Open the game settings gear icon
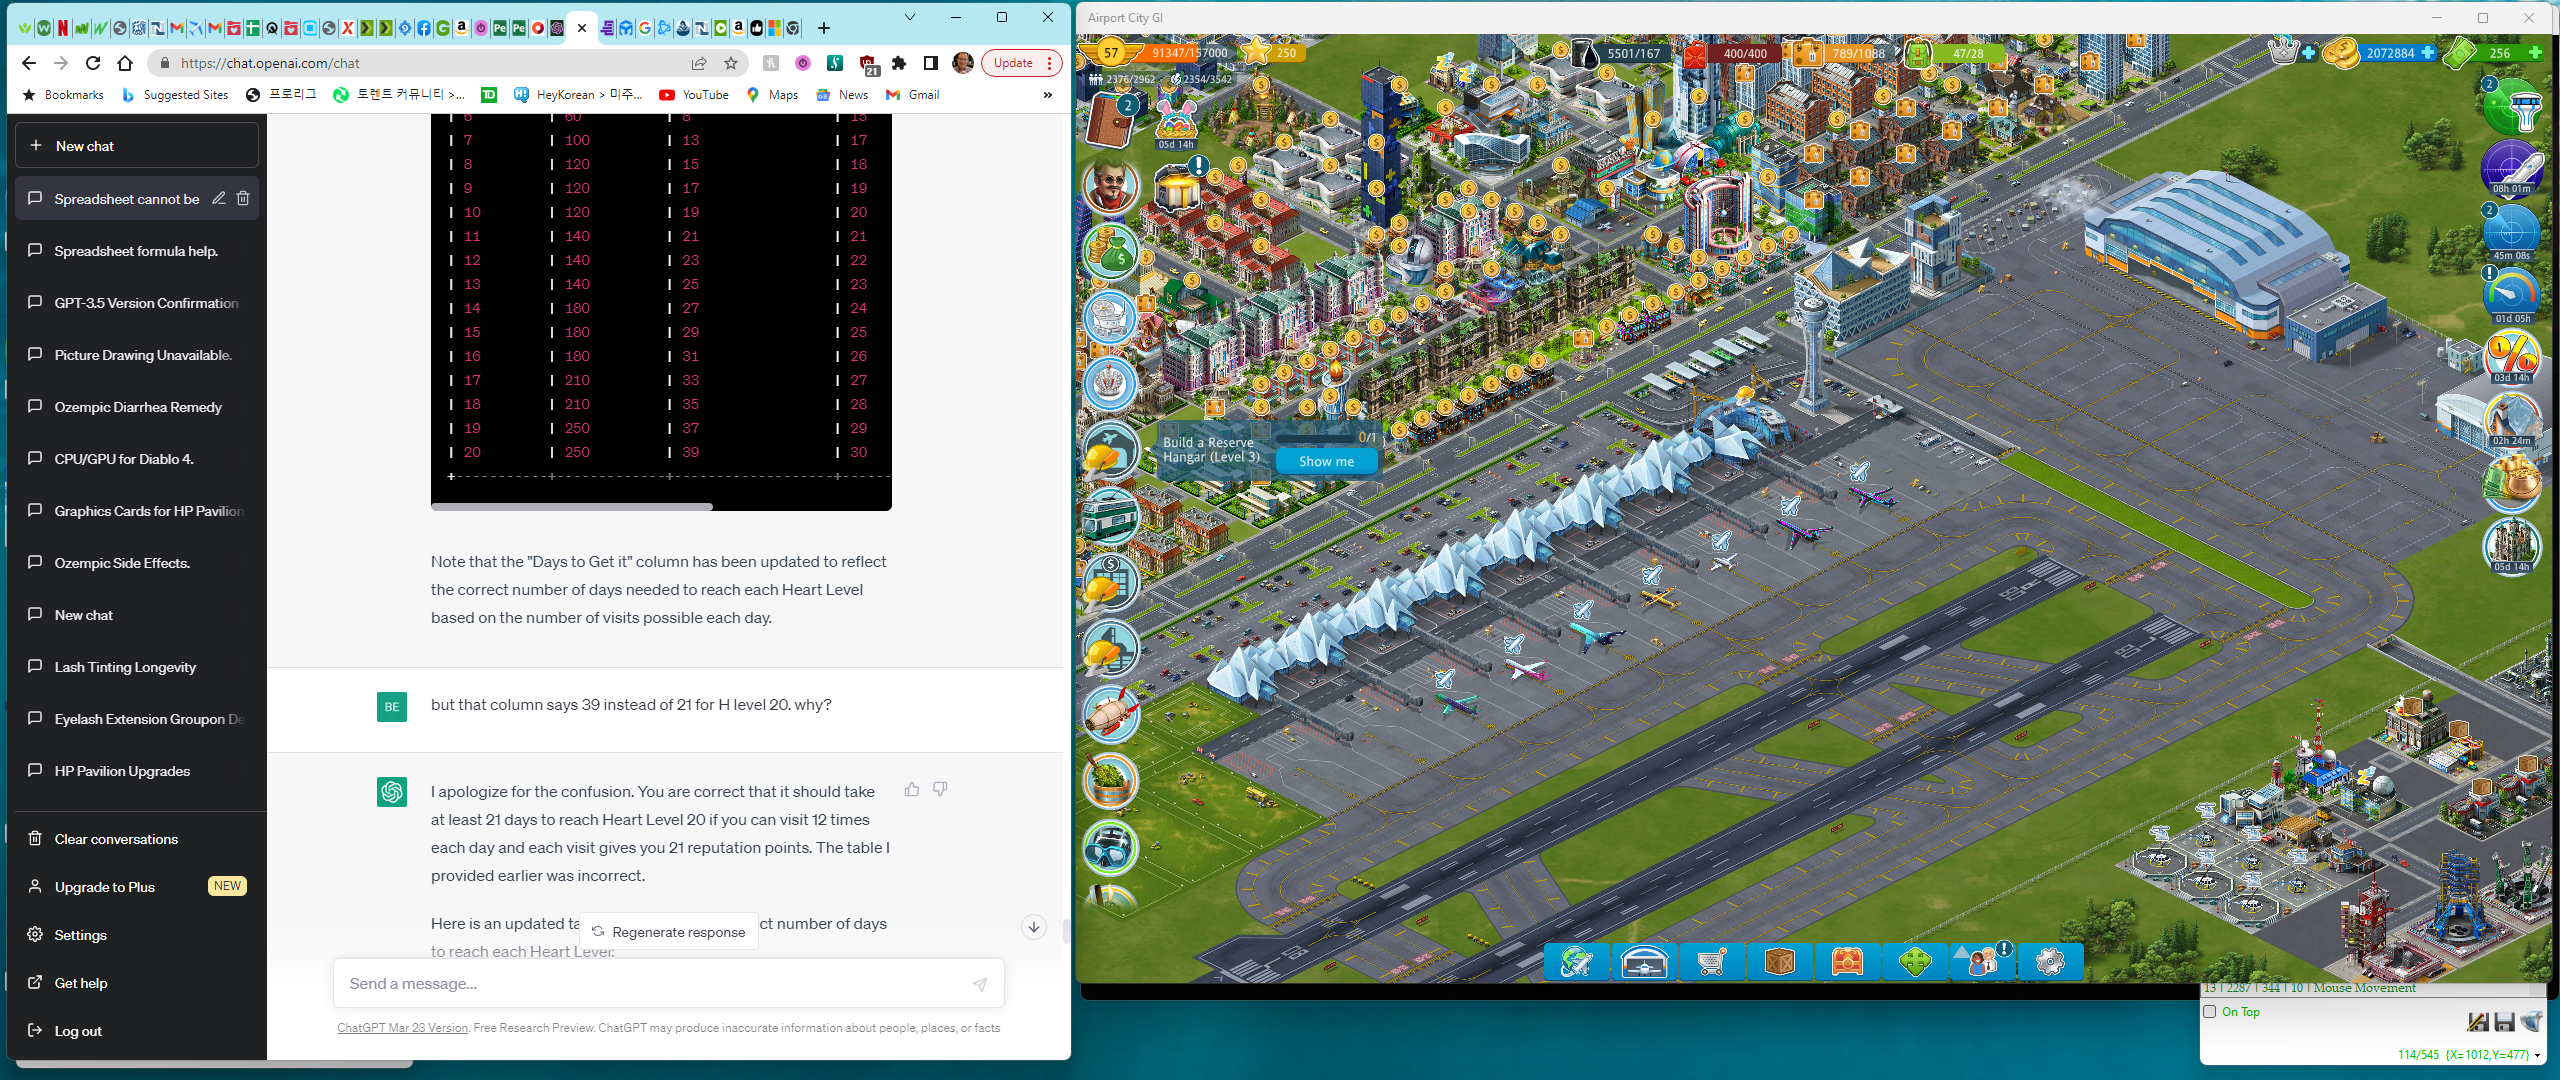The height and width of the screenshot is (1080, 2560). [x=2050, y=962]
